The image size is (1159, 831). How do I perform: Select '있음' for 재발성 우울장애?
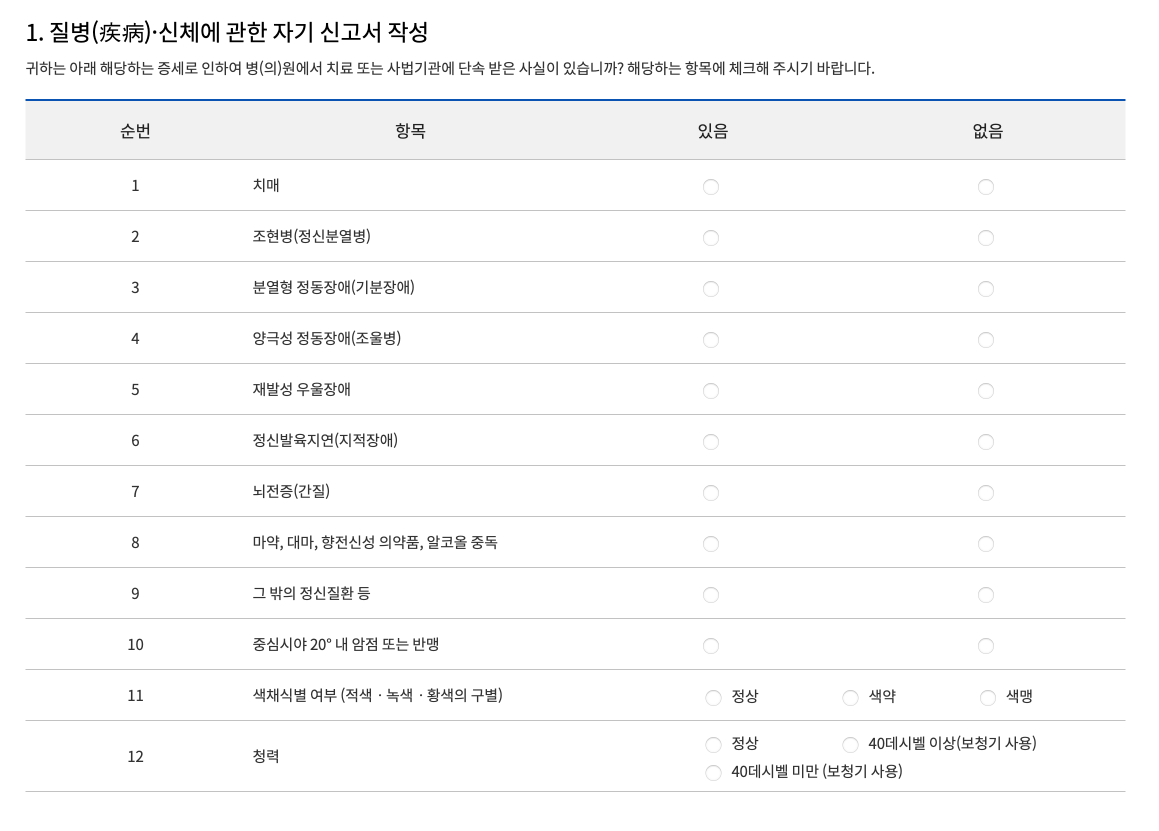tap(711, 390)
